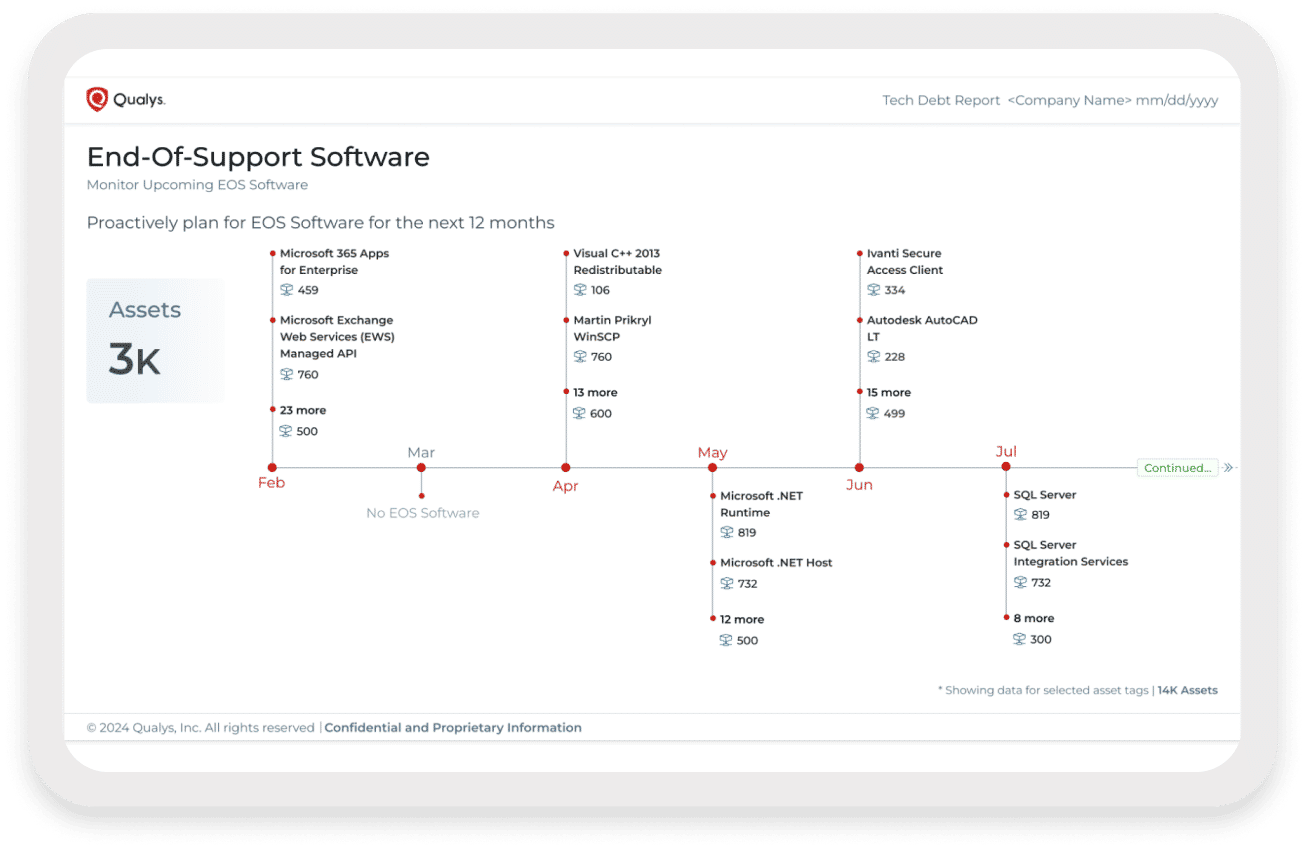Click End-Of-Support Software heading

coord(258,157)
